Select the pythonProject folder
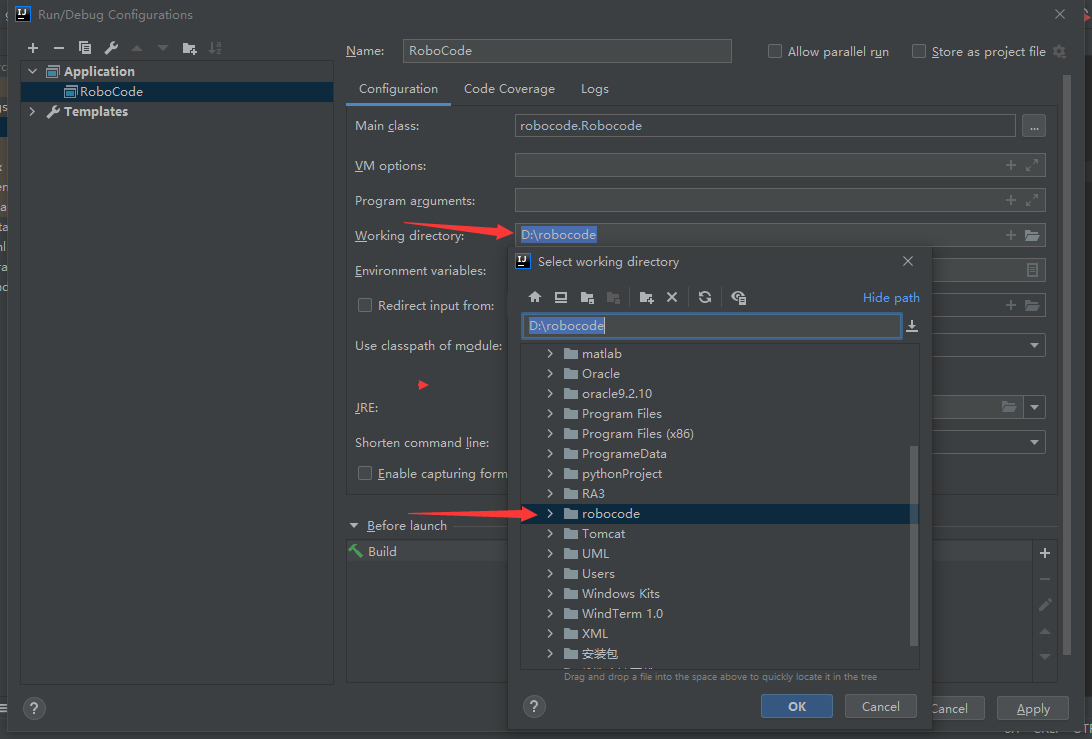The image size is (1092, 739). click(622, 474)
